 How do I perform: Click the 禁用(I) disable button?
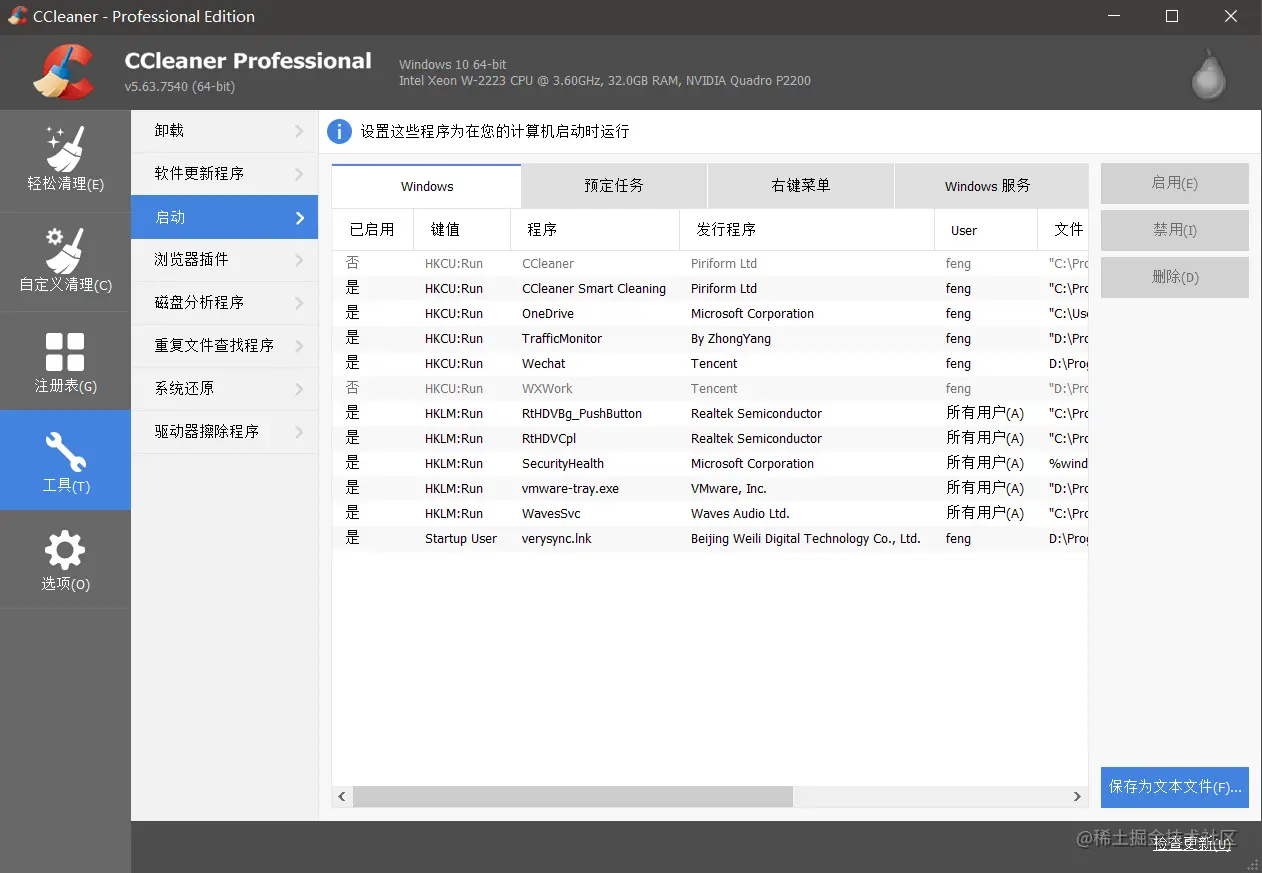pos(1175,230)
